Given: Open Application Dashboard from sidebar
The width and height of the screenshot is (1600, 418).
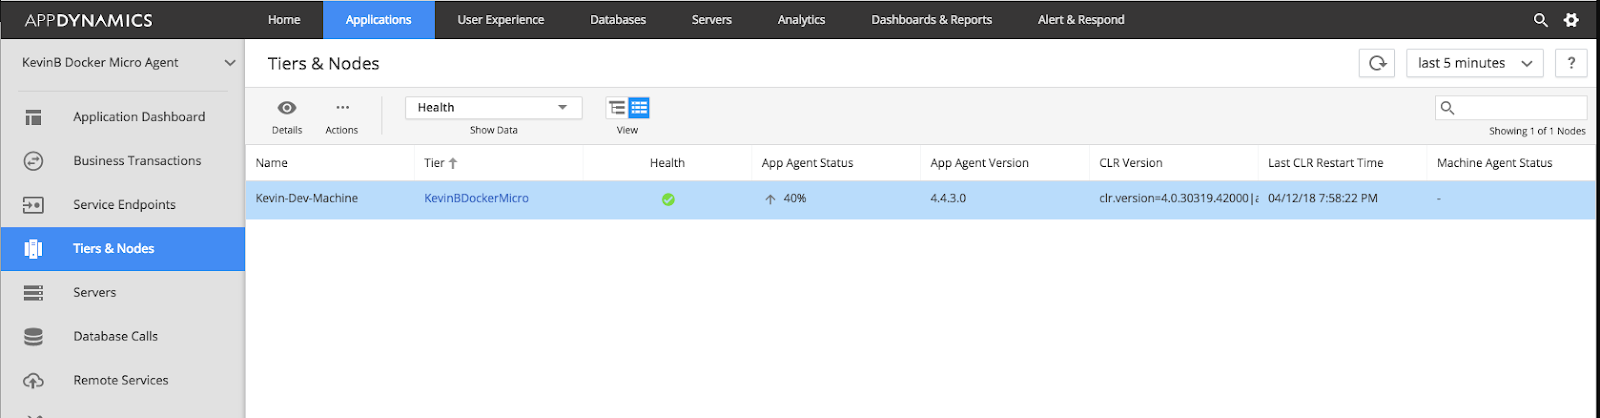Looking at the screenshot, I should click(139, 117).
